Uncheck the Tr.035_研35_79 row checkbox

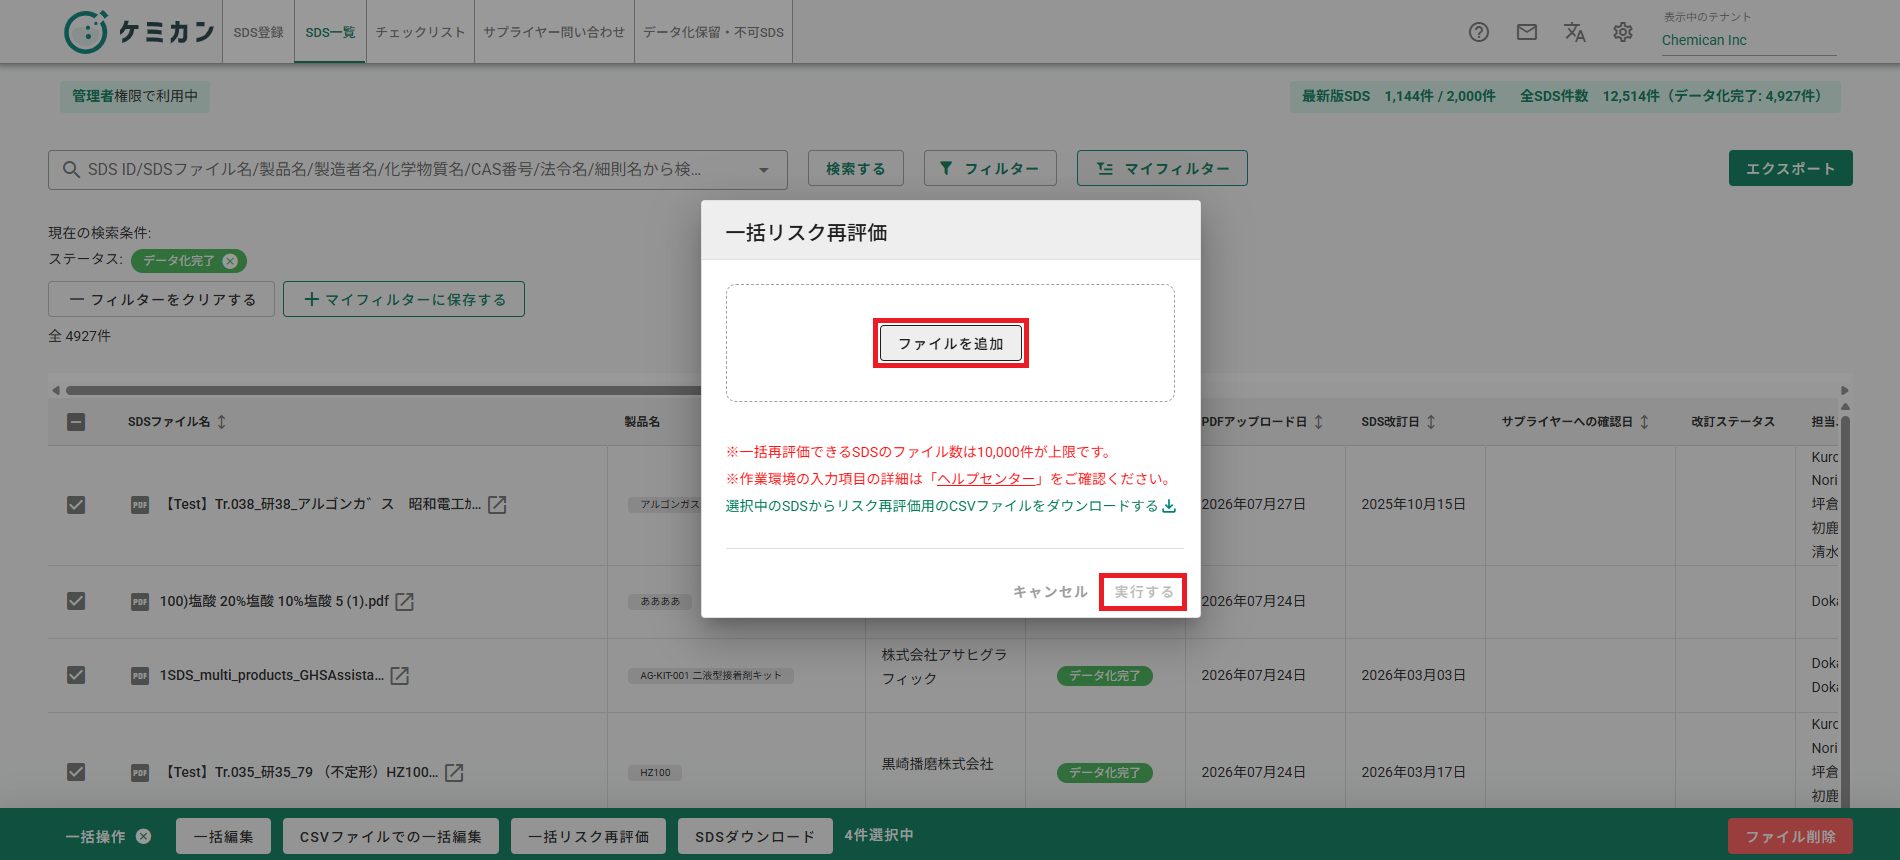[76, 772]
